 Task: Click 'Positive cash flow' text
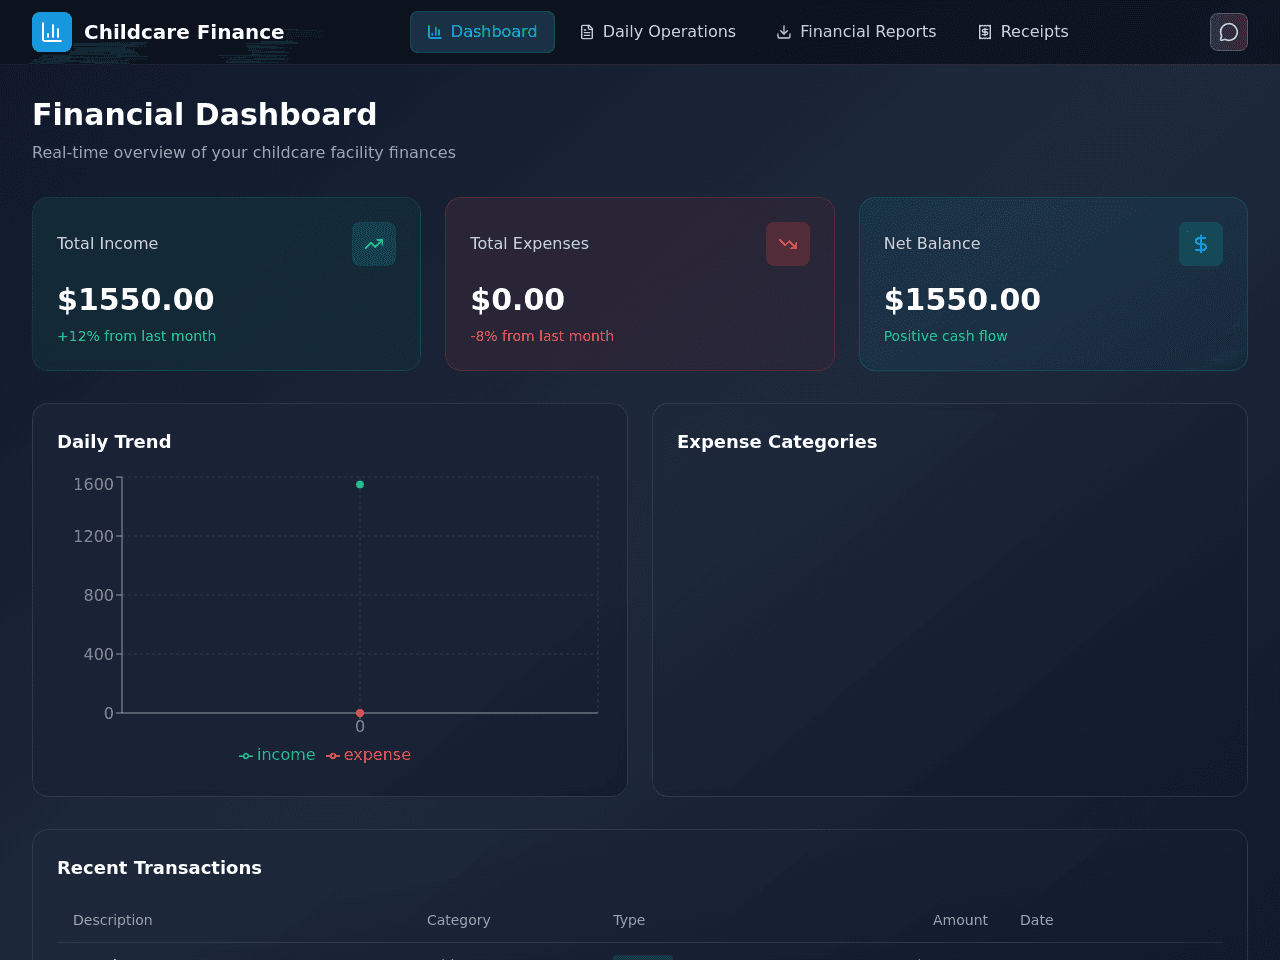tap(945, 336)
